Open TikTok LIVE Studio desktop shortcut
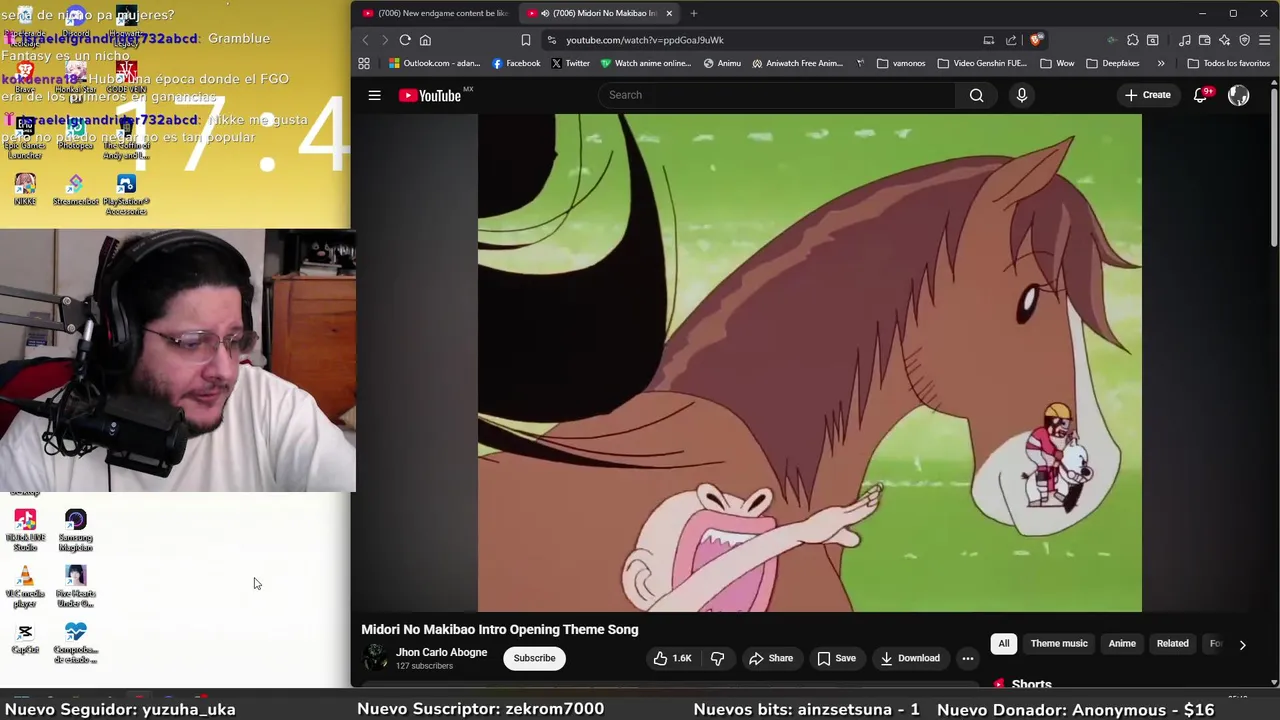The width and height of the screenshot is (1280, 720). point(25,530)
